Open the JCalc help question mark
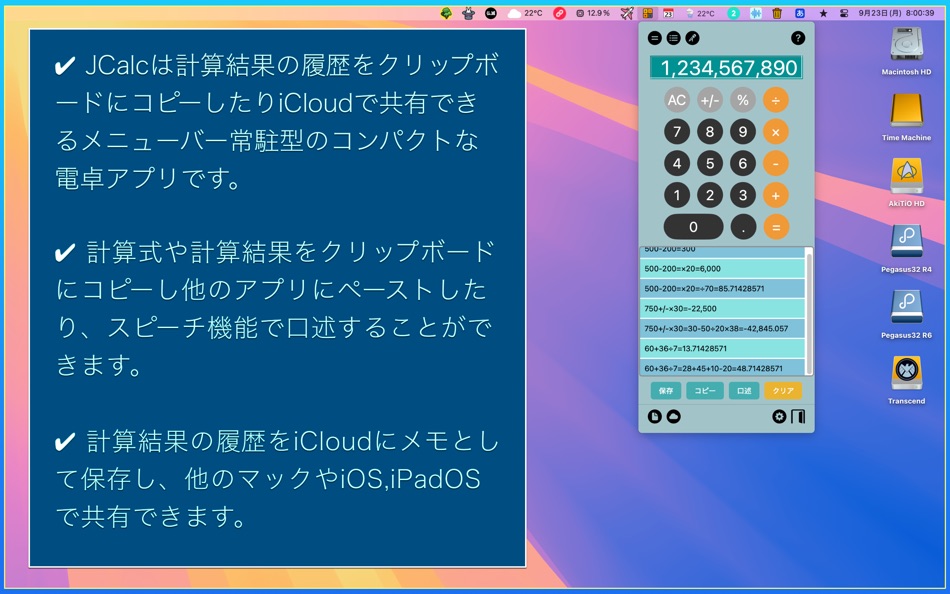 pyautogui.click(x=798, y=38)
